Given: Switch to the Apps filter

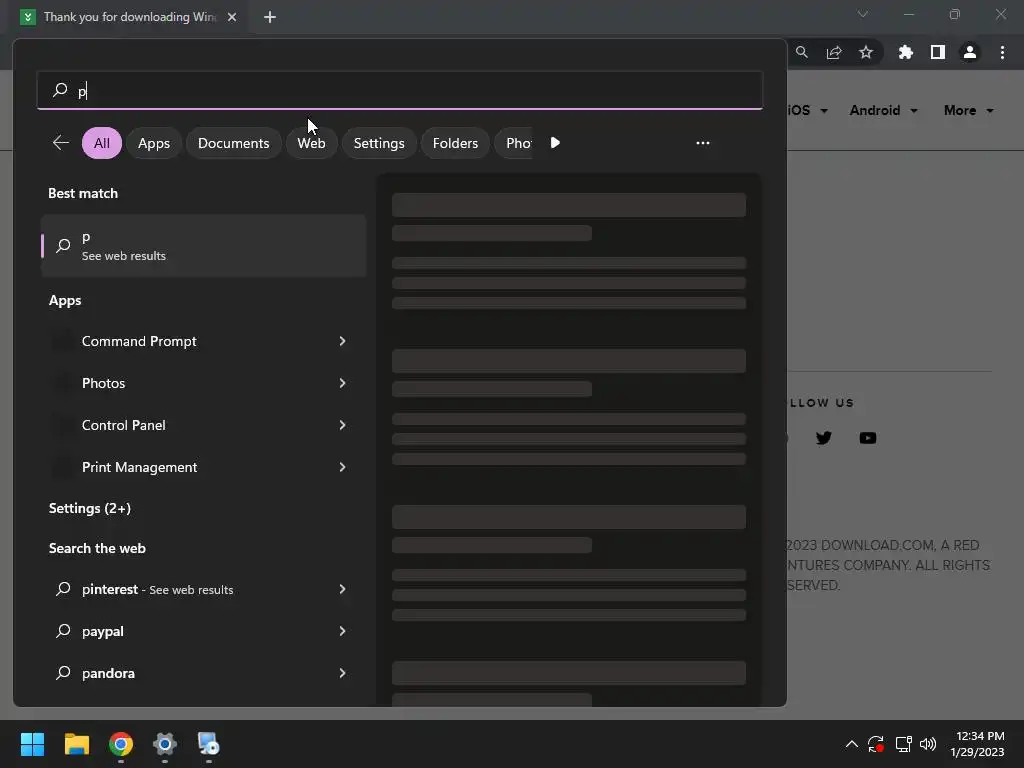Looking at the screenshot, I should click(x=153, y=143).
